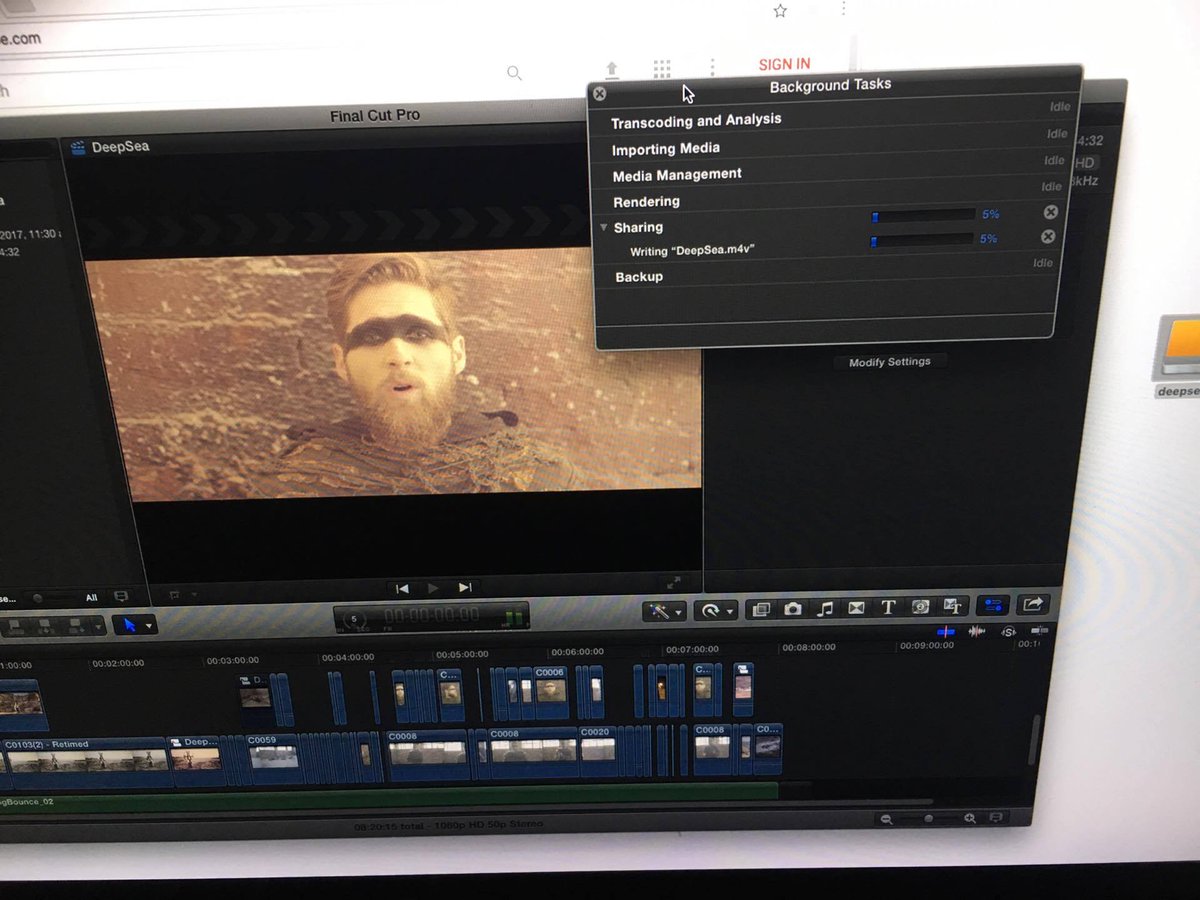1200x900 pixels.
Task: Toggle timeline snapping
Action: coord(1040,630)
